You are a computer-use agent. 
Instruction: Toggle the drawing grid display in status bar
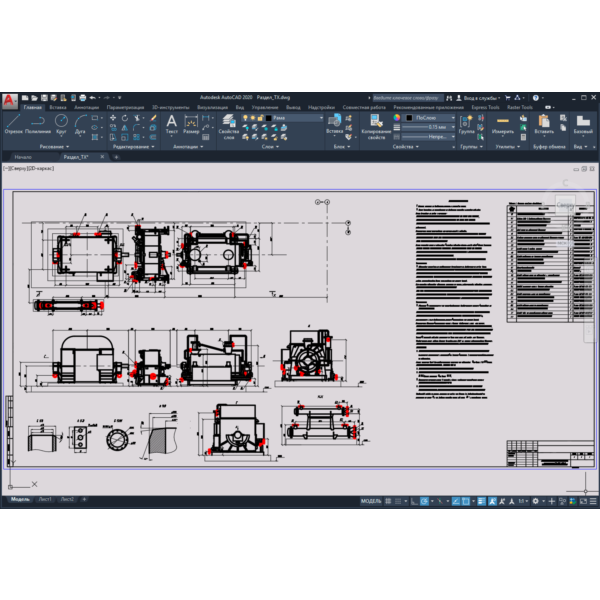click(388, 501)
